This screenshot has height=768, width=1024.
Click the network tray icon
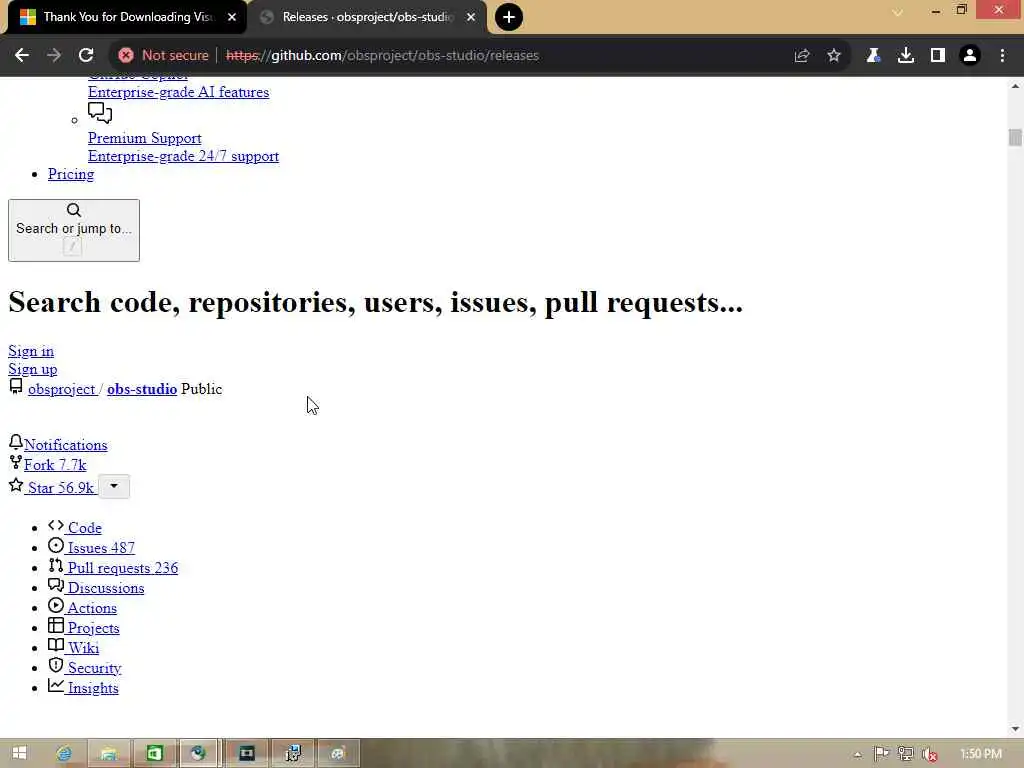[x=906, y=754]
